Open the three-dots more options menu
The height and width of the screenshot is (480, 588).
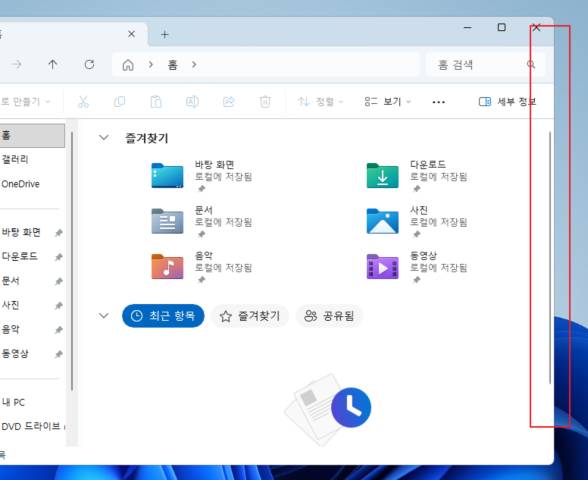[x=438, y=102]
